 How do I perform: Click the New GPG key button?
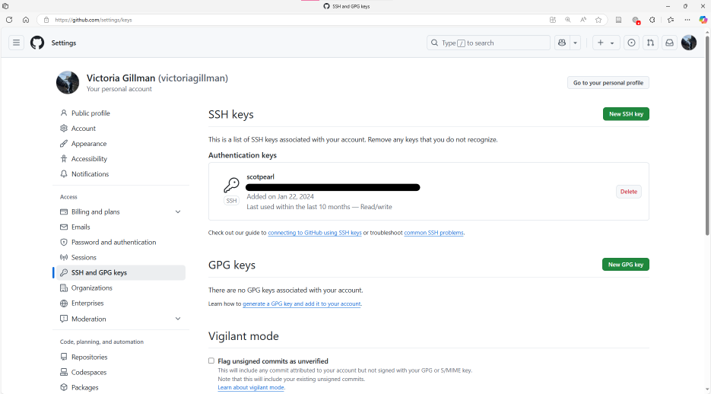[x=625, y=264]
